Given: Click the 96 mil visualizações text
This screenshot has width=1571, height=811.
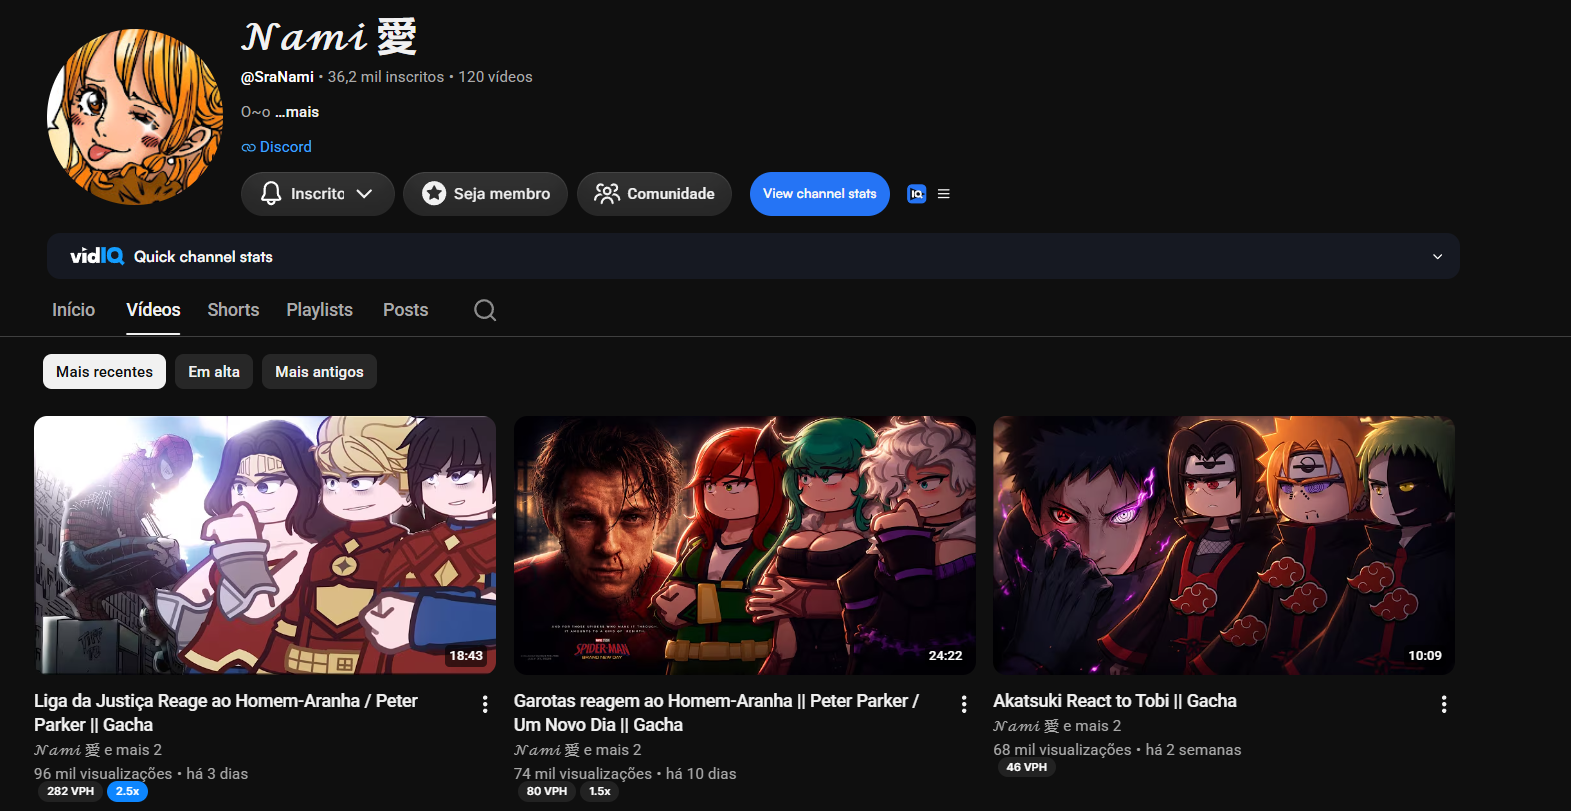Looking at the screenshot, I should (x=103, y=774).
